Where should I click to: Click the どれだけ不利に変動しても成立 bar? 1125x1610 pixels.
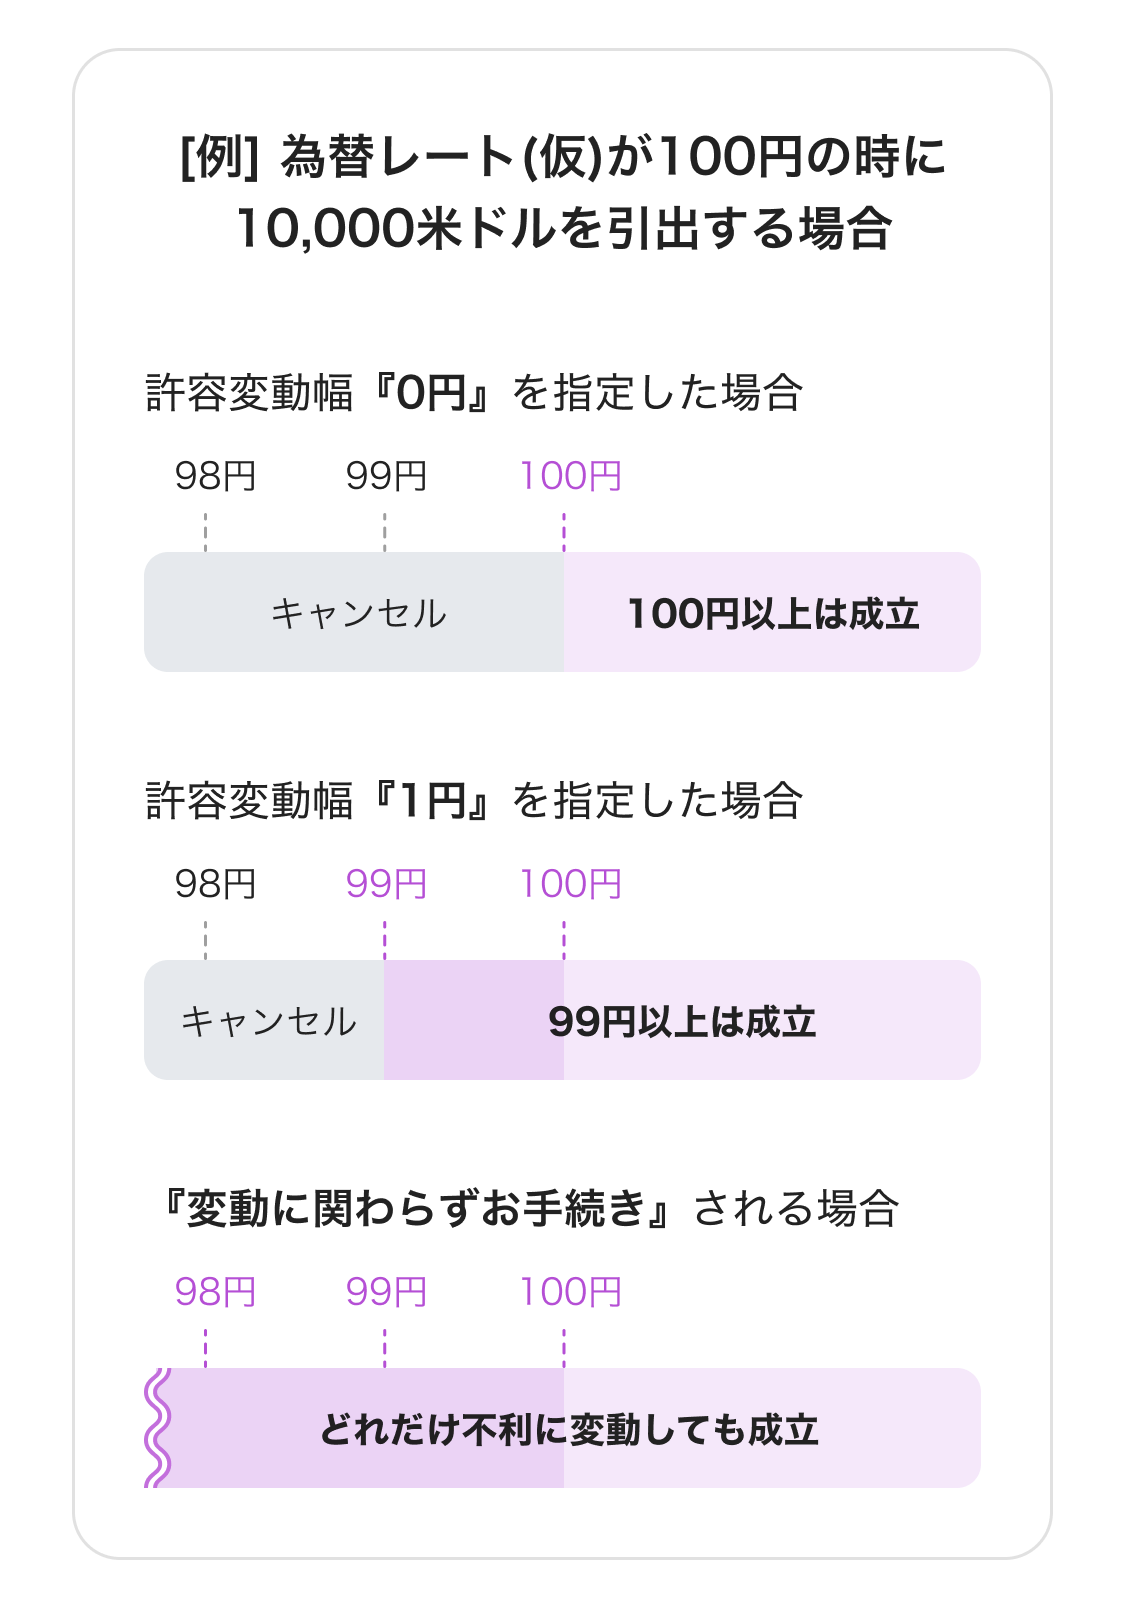coord(562,1428)
